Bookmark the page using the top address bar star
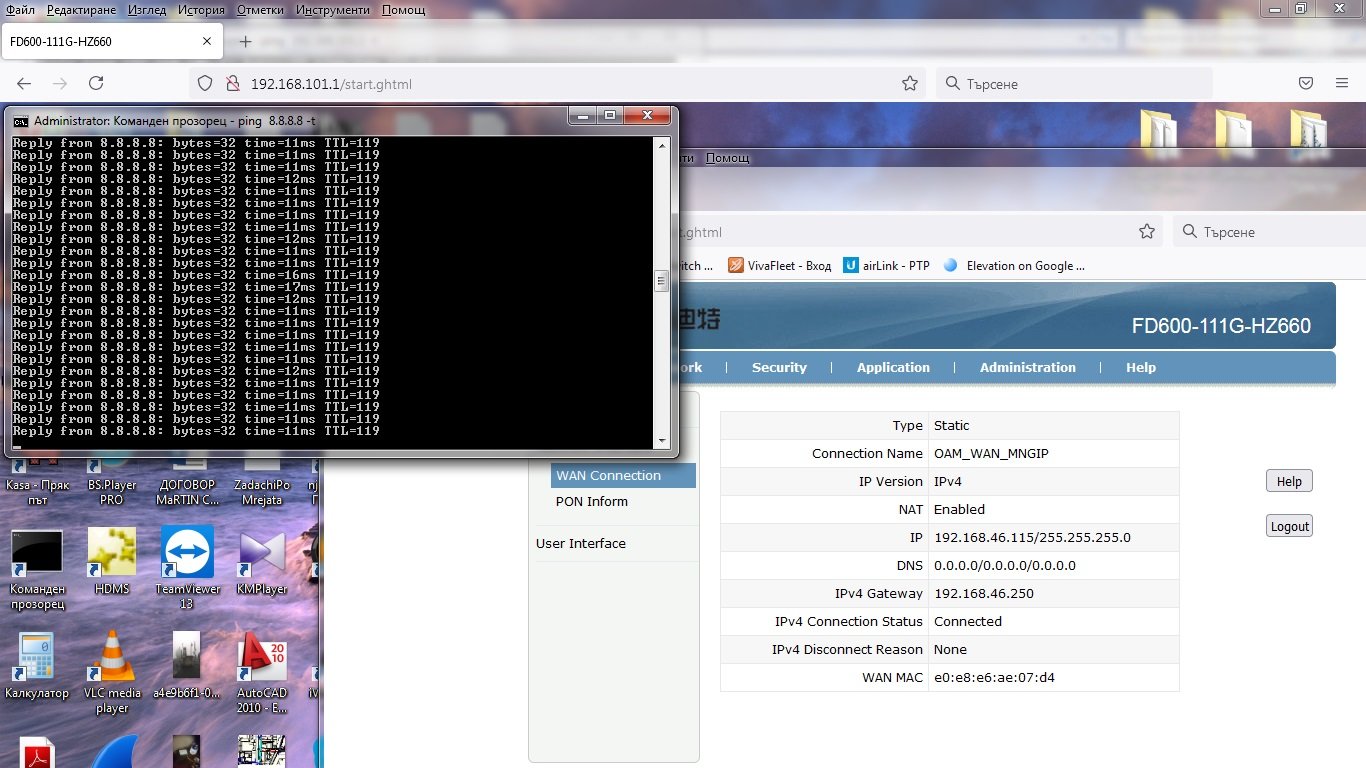Screen dimensions: 1366x768 [x=910, y=84]
